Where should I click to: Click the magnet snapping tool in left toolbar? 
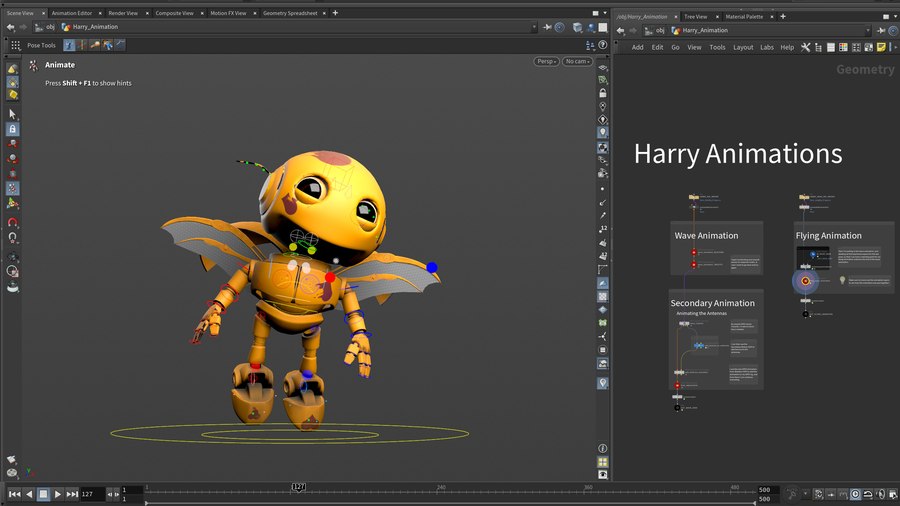coord(12,223)
